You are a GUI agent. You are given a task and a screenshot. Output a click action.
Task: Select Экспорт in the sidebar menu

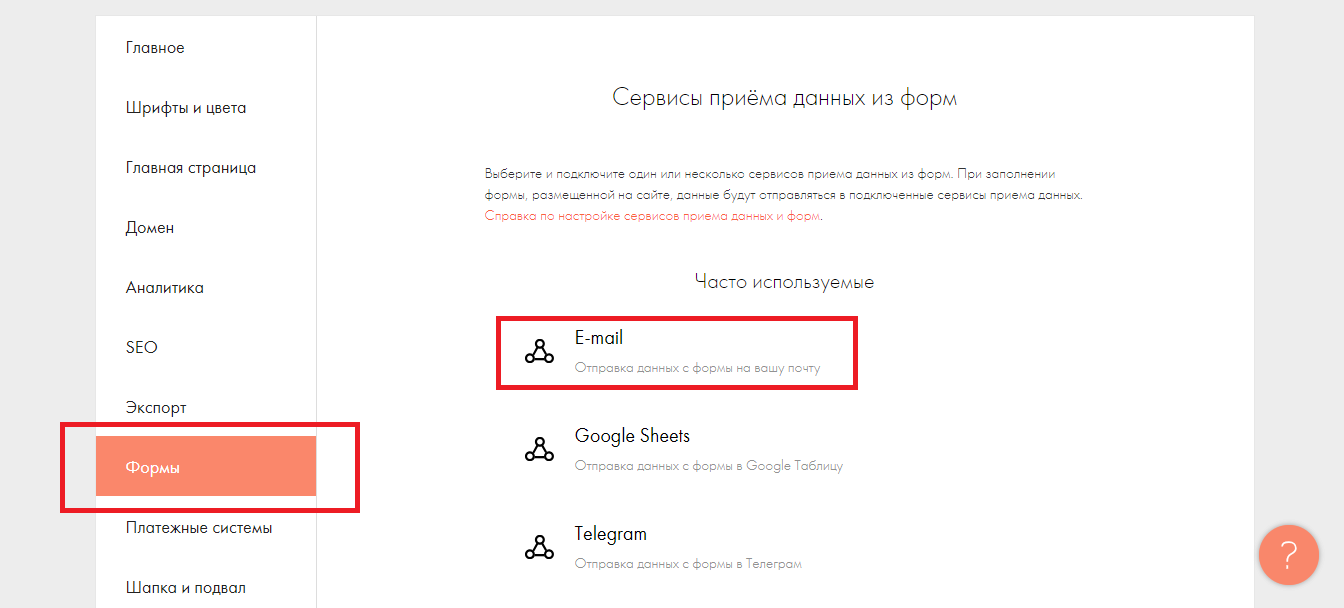156,408
